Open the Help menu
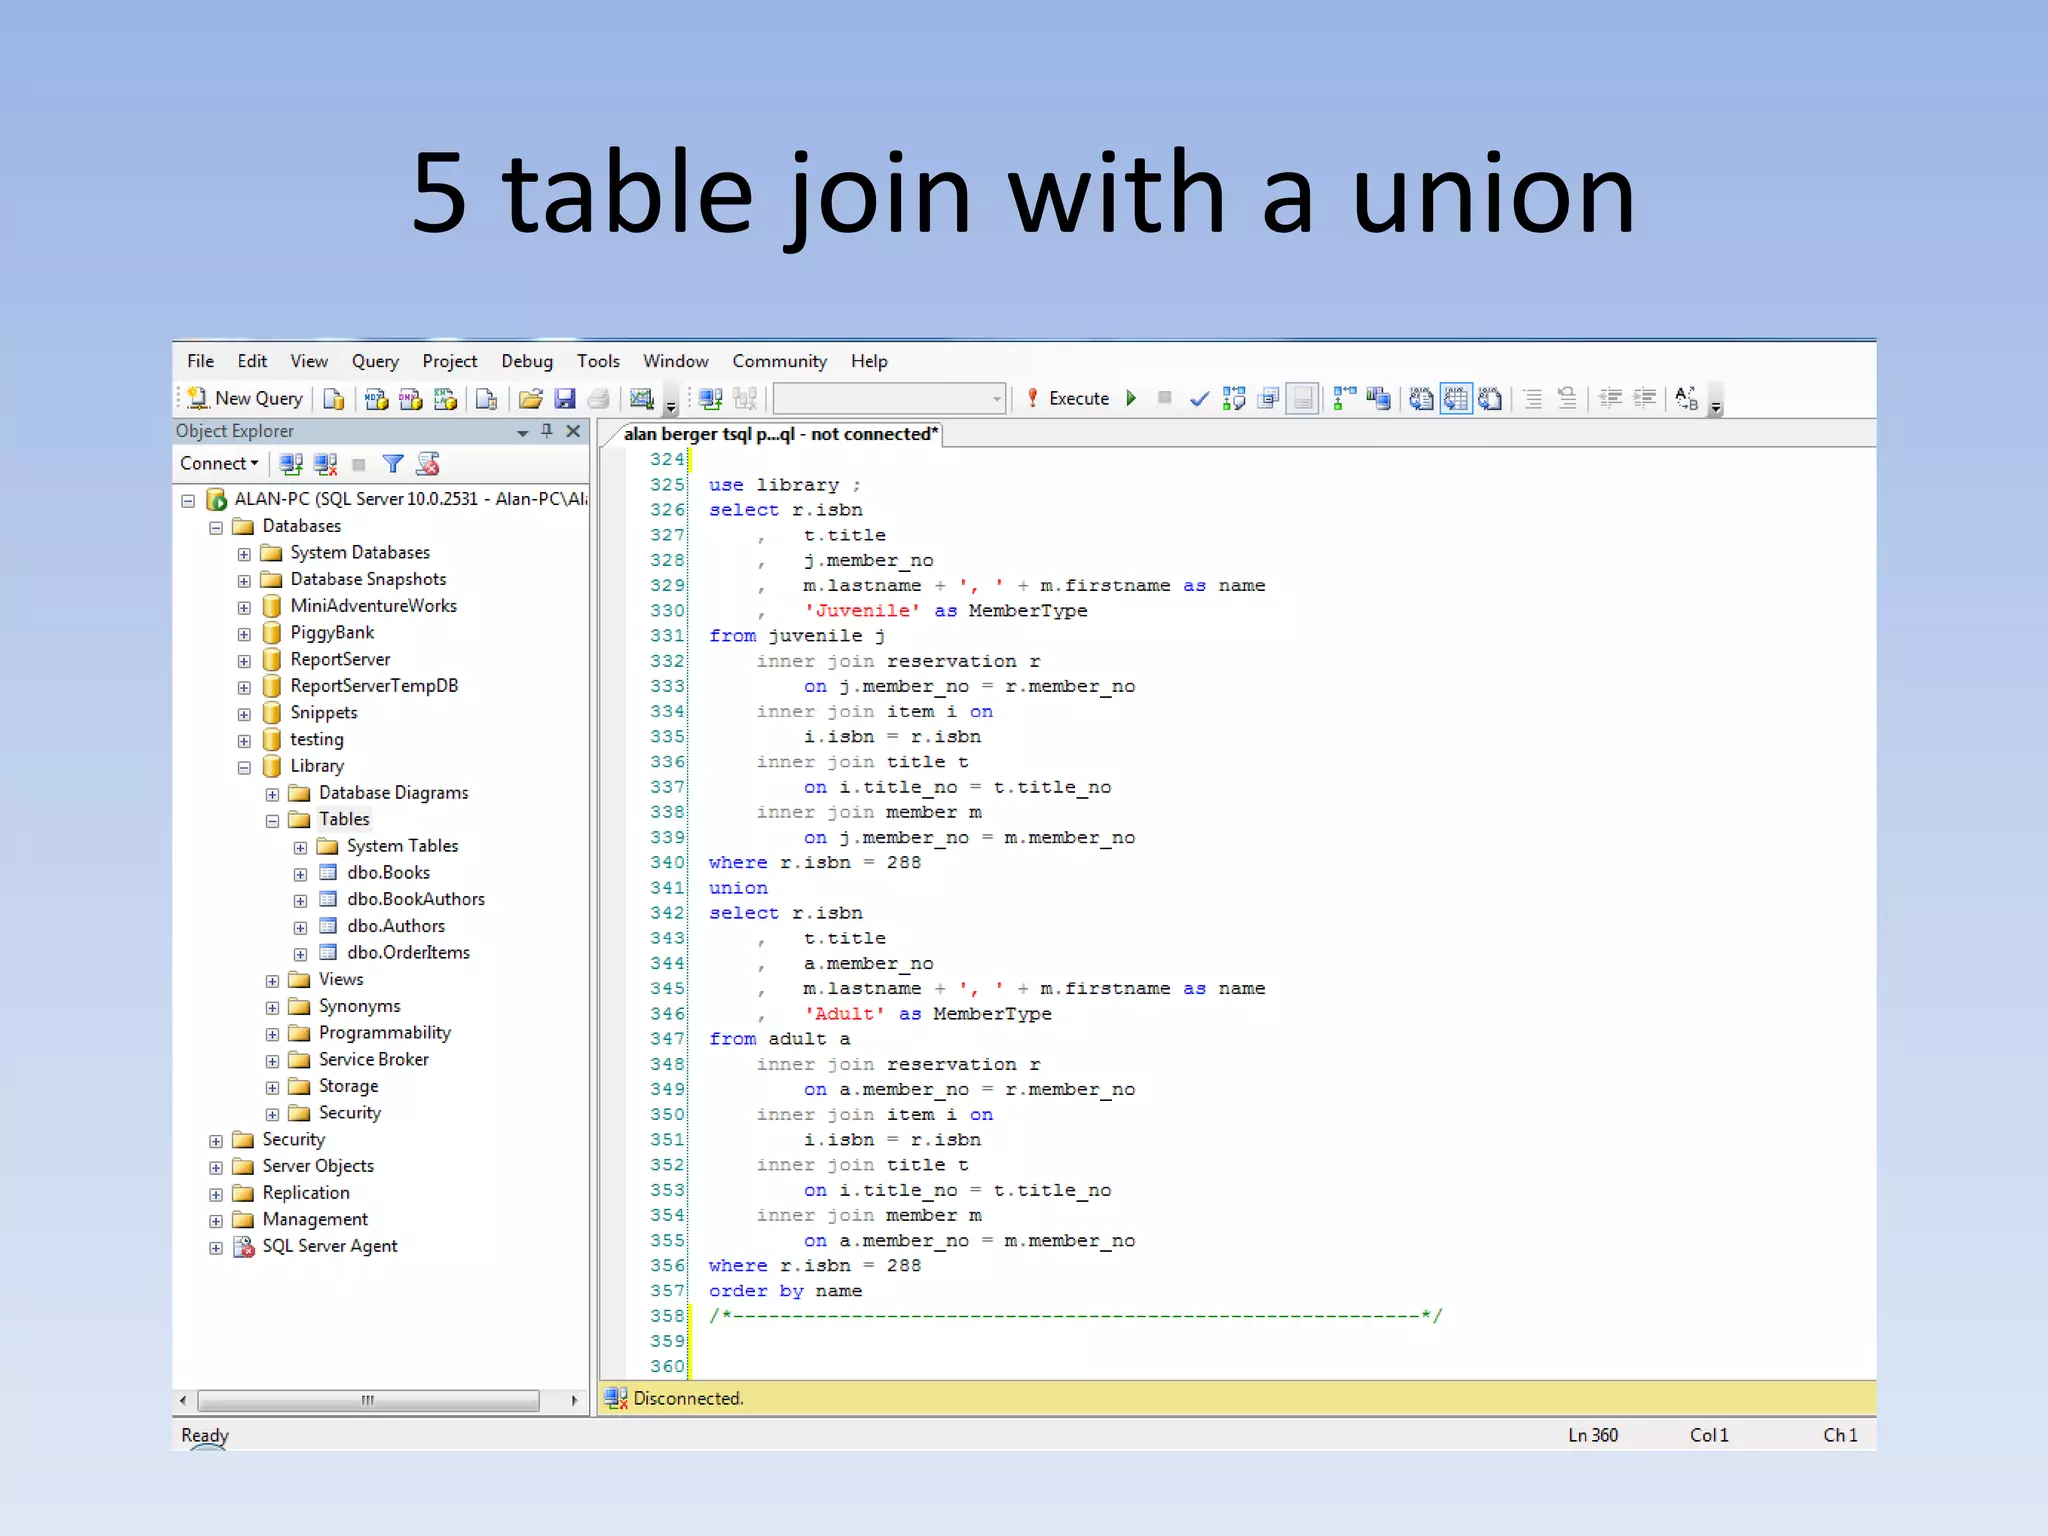 coord(869,361)
